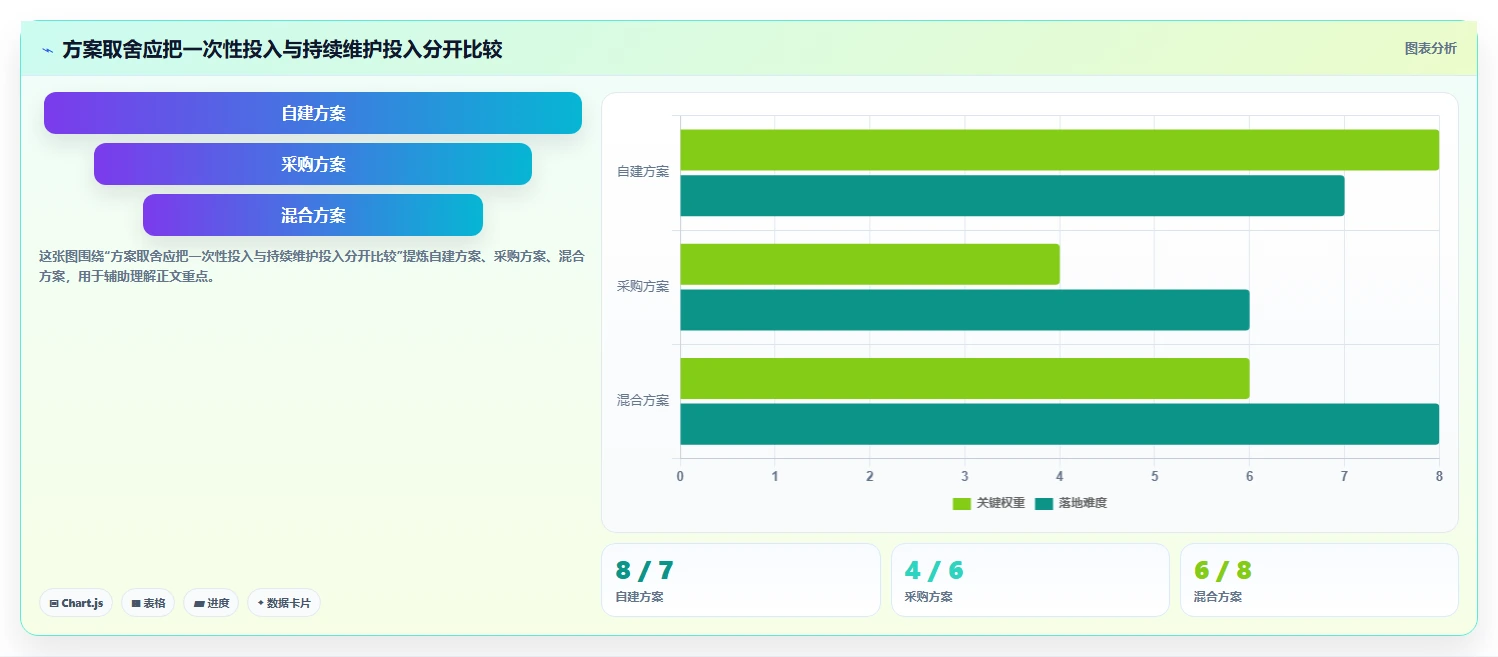Click the lightning icon beside the title
Image resolution: width=1498 pixels, height=657 pixels.
coord(47,50)
